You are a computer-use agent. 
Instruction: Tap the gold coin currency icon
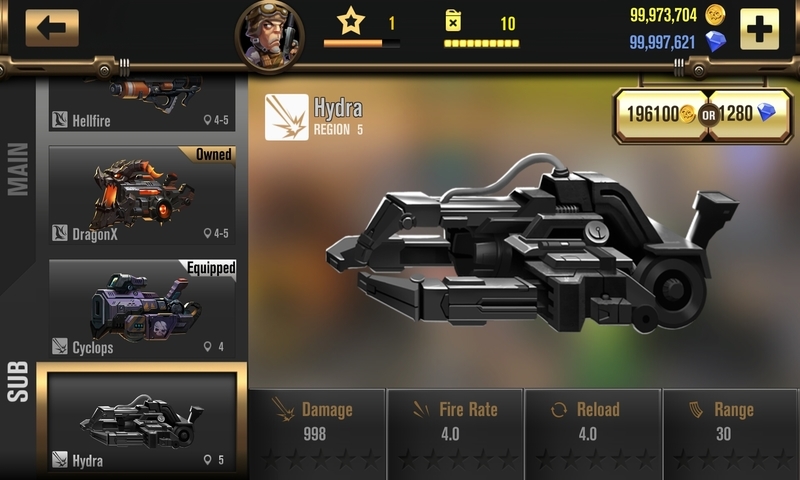click(715, 15)
